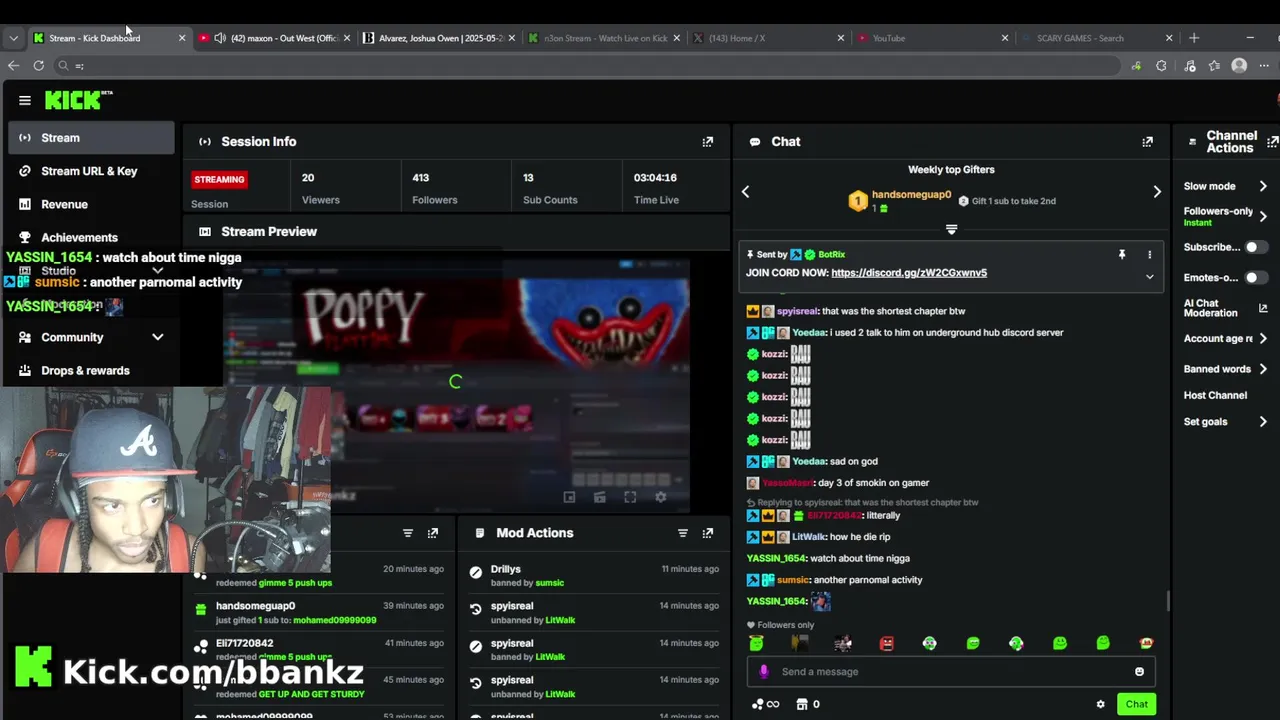This screenshot has height=720, width=1280.
Task: Switch to the YouTube browser tab
Action: tap(932, 38)
